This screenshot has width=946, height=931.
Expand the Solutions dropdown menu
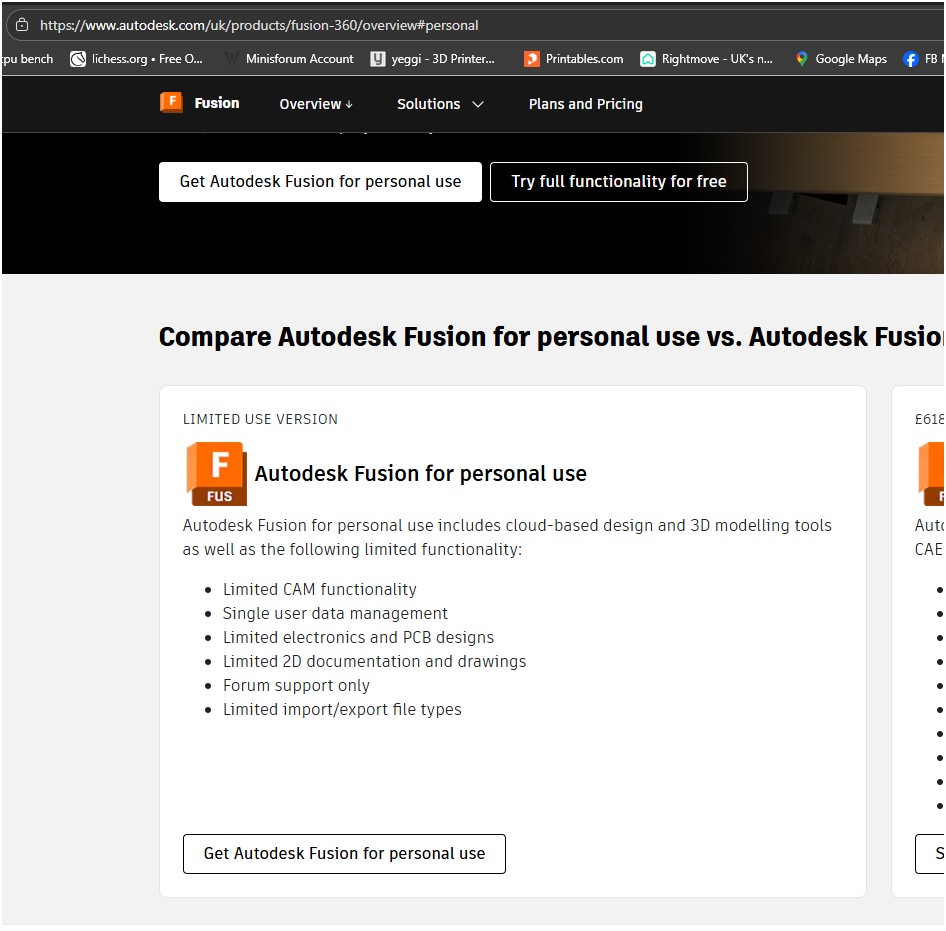pyautogui.click(x=428, y=104)
